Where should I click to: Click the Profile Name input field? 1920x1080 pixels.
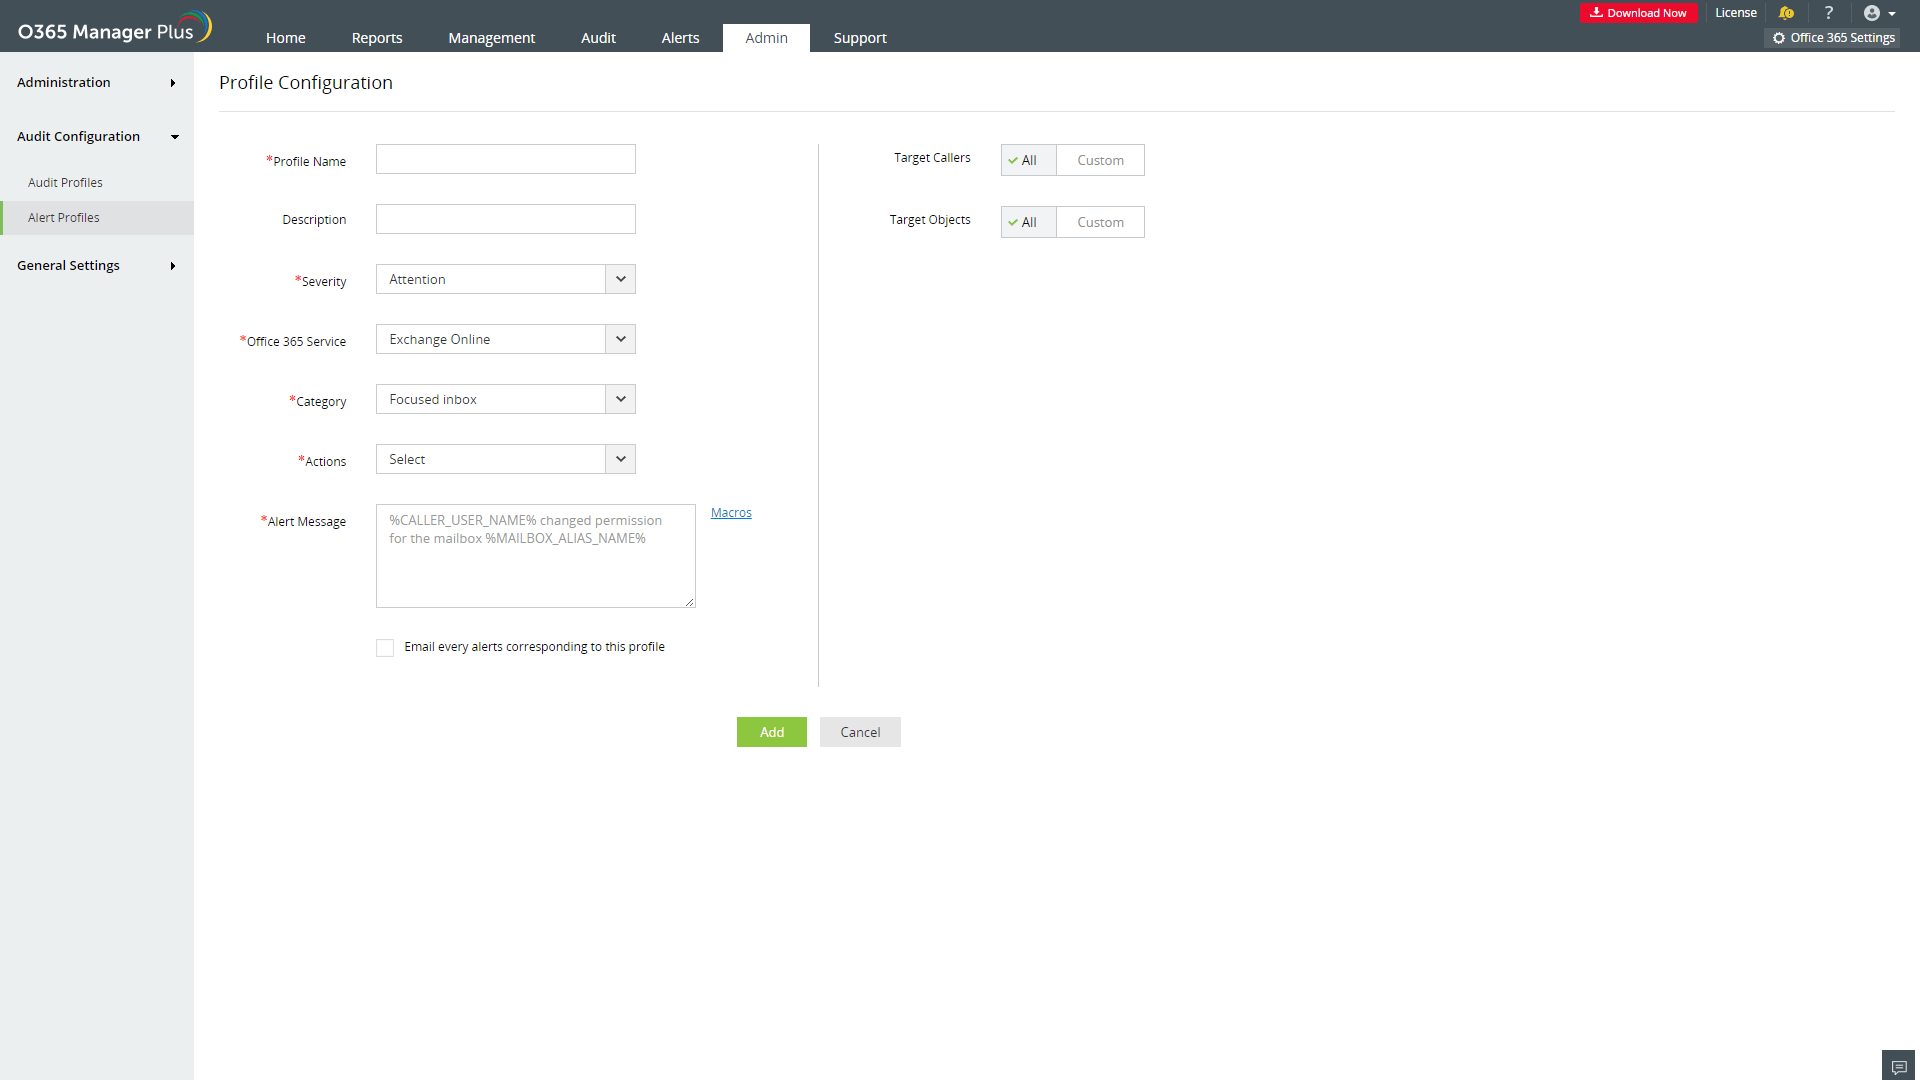505,159
